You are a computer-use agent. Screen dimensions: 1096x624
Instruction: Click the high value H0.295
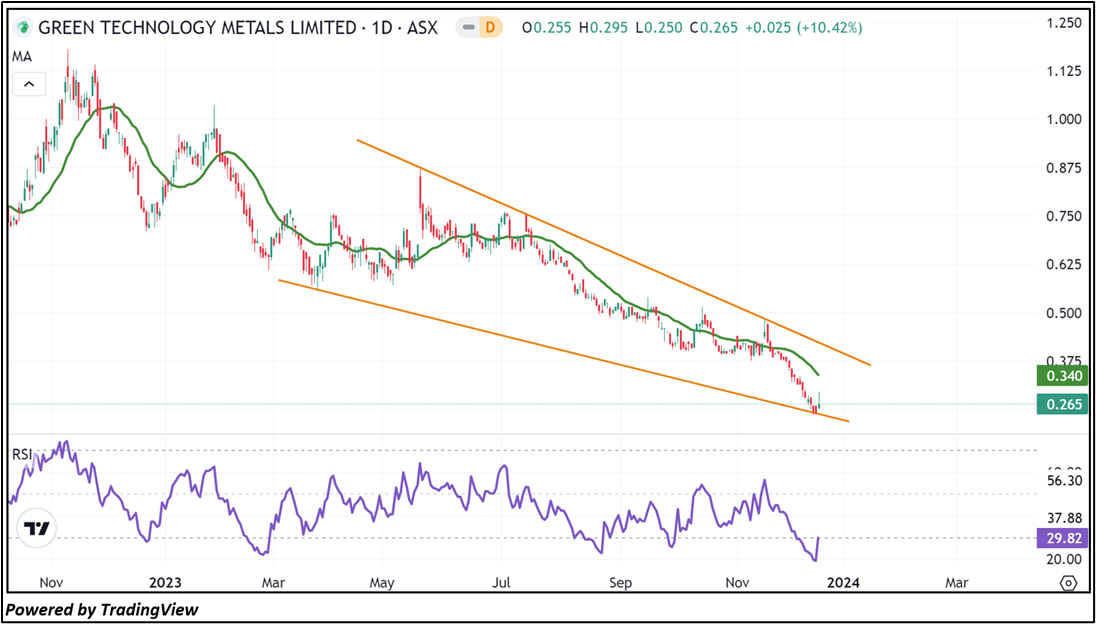click(605, 28)
